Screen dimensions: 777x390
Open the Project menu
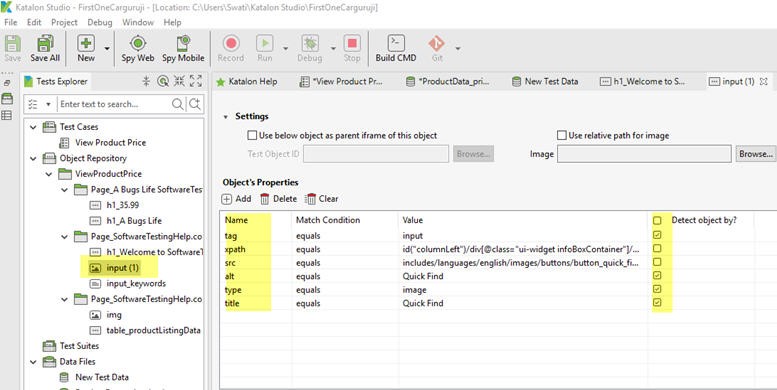[x=64, y=22]
